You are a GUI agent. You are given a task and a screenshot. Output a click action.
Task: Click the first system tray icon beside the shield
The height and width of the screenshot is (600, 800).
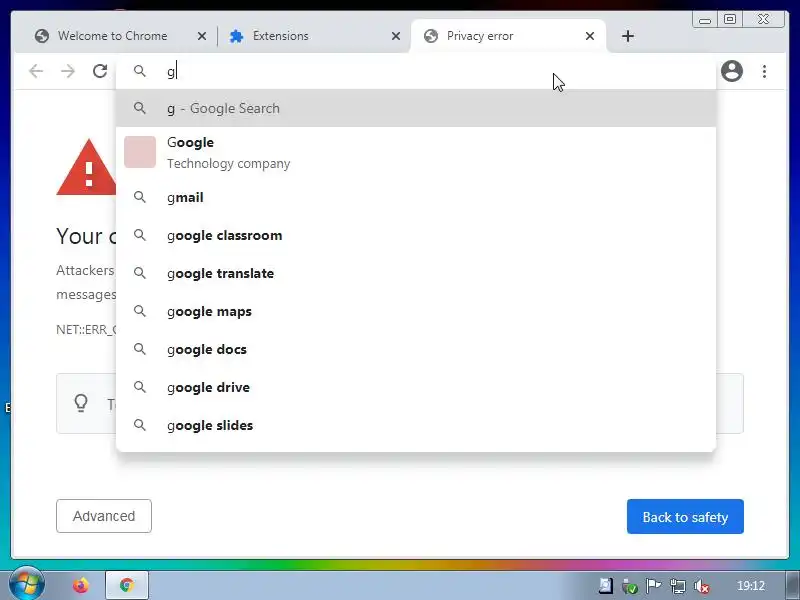point(606,586)
